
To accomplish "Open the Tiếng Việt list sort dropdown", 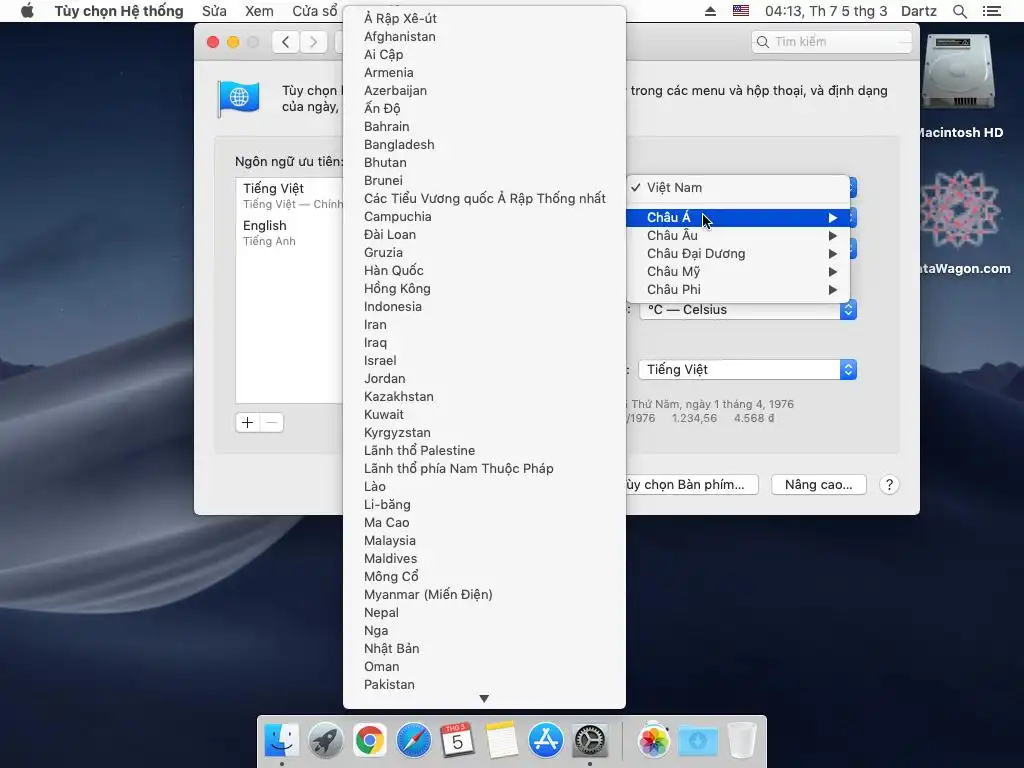I will coord(748,370).
